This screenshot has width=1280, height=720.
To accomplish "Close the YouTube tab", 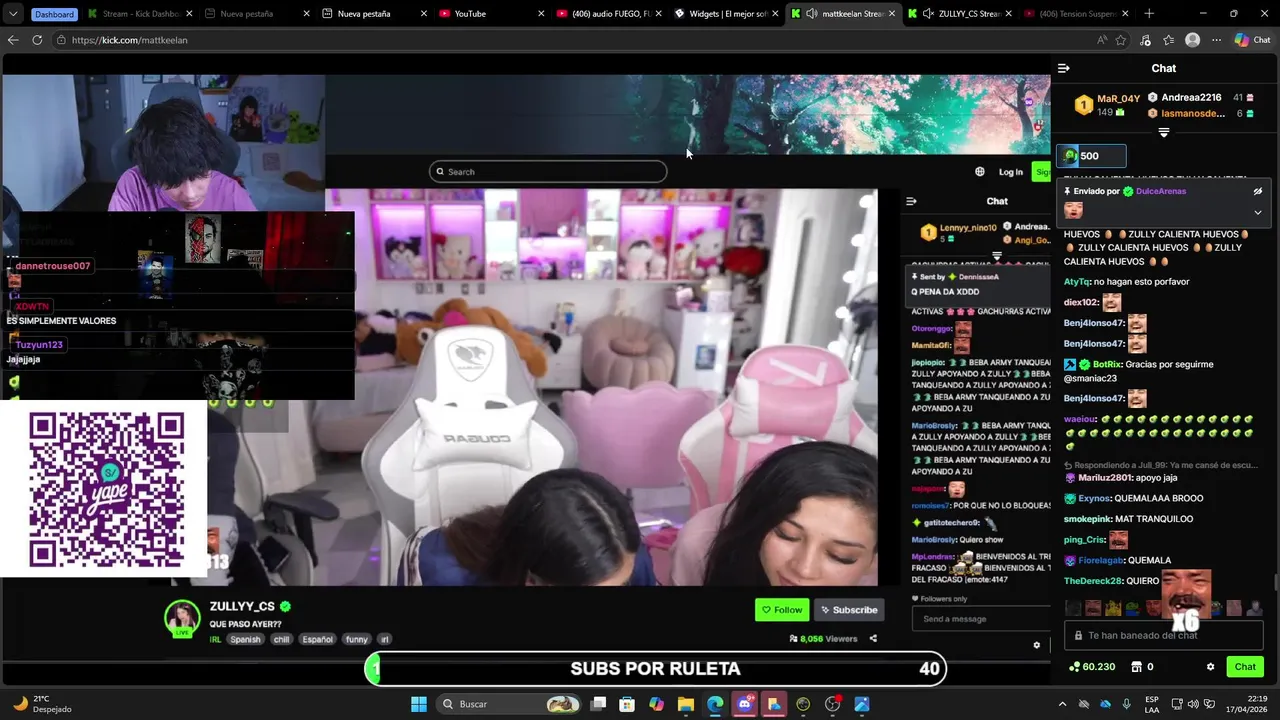I will tap(541, 14).
